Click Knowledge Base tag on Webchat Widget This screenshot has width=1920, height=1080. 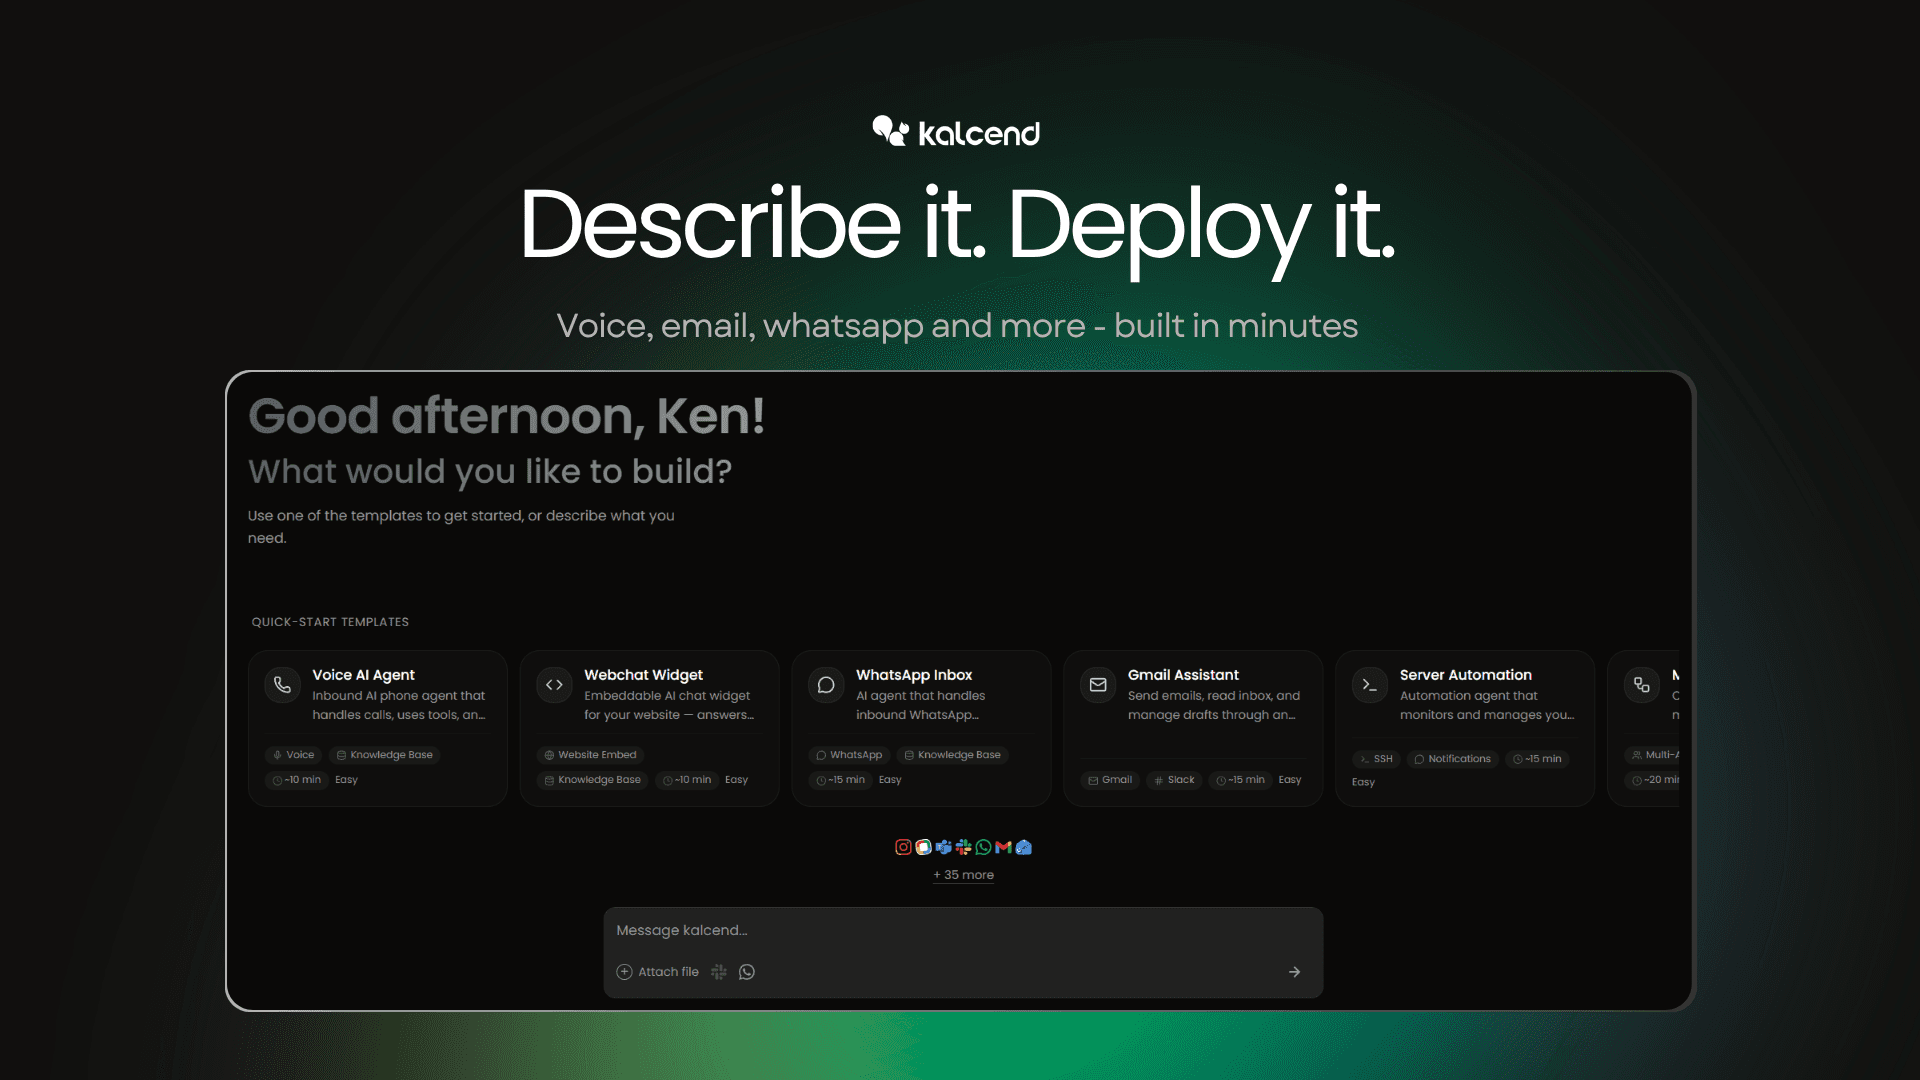[x=592, y=780]
